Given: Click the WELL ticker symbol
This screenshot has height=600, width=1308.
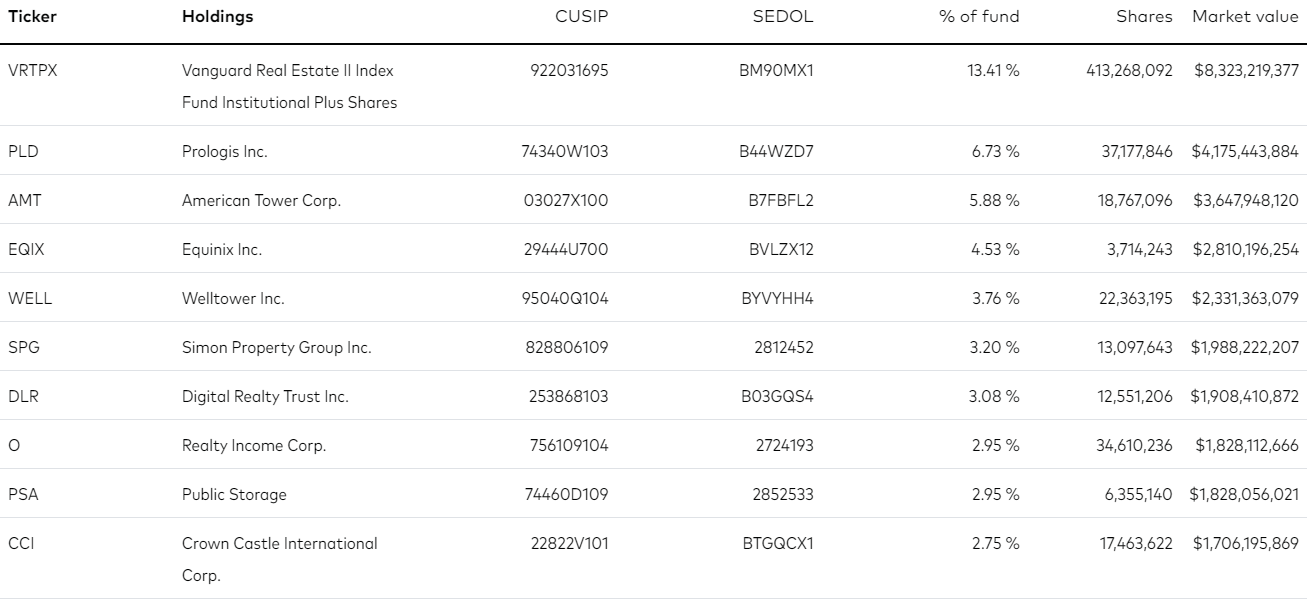Looking at the screenshot, I should coord(30,298).
